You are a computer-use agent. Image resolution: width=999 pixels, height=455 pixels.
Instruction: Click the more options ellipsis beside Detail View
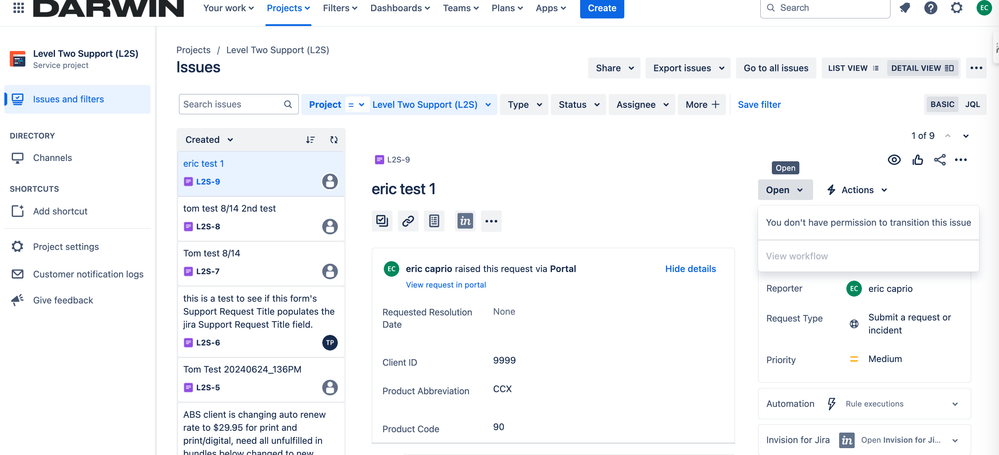coord(976,68)
